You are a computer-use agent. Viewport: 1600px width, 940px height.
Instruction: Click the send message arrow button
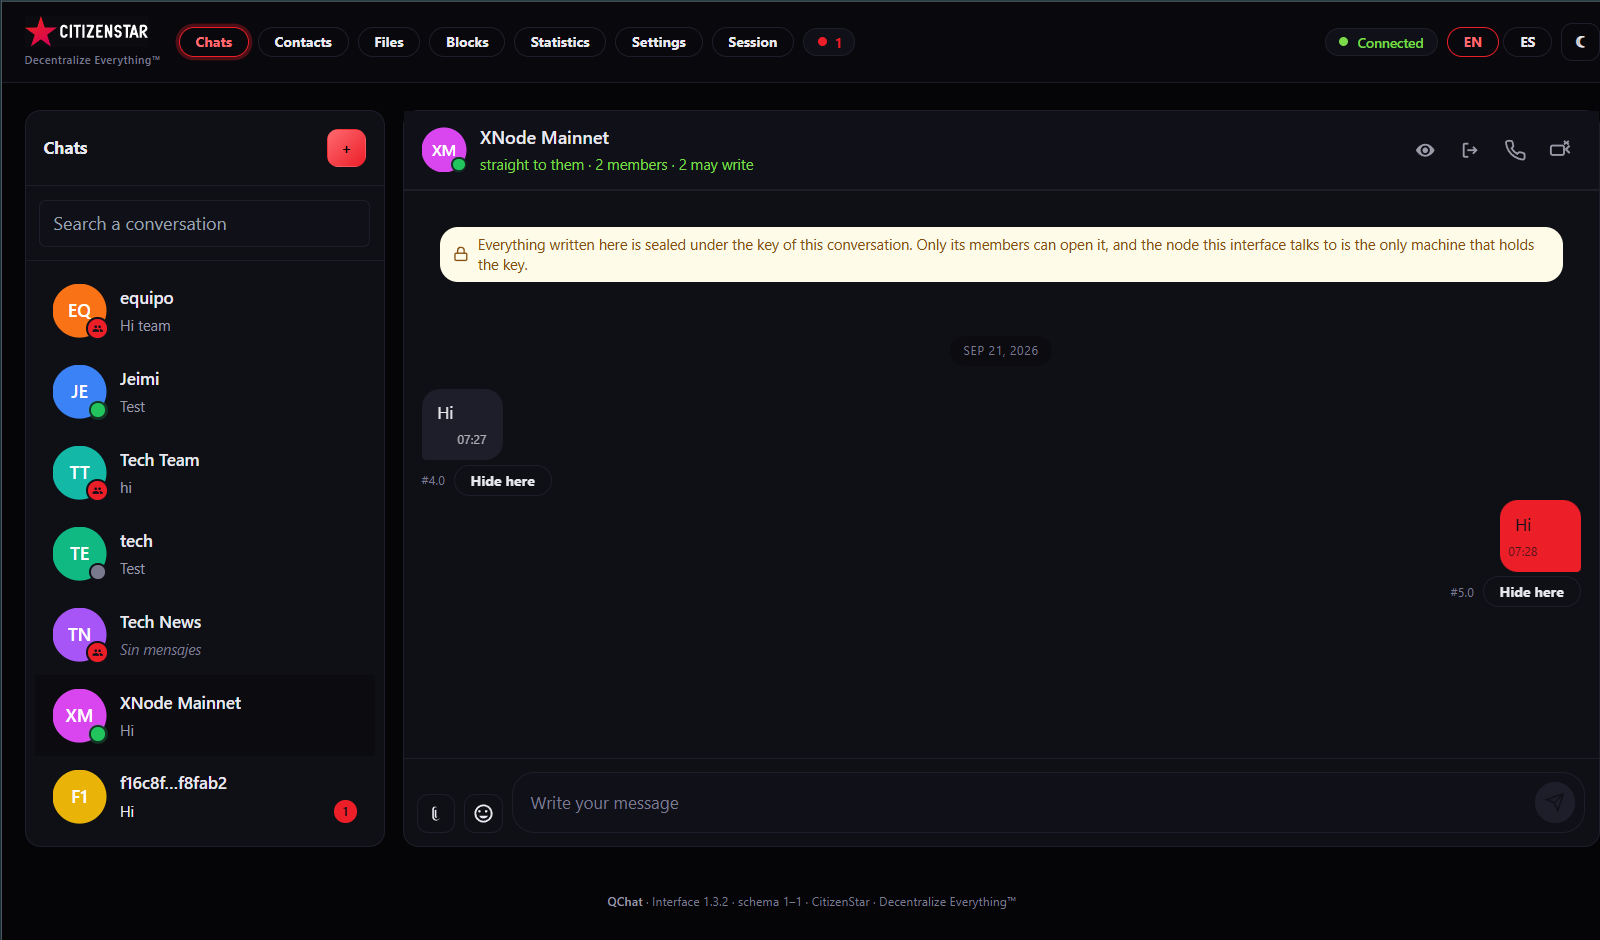1554,802
